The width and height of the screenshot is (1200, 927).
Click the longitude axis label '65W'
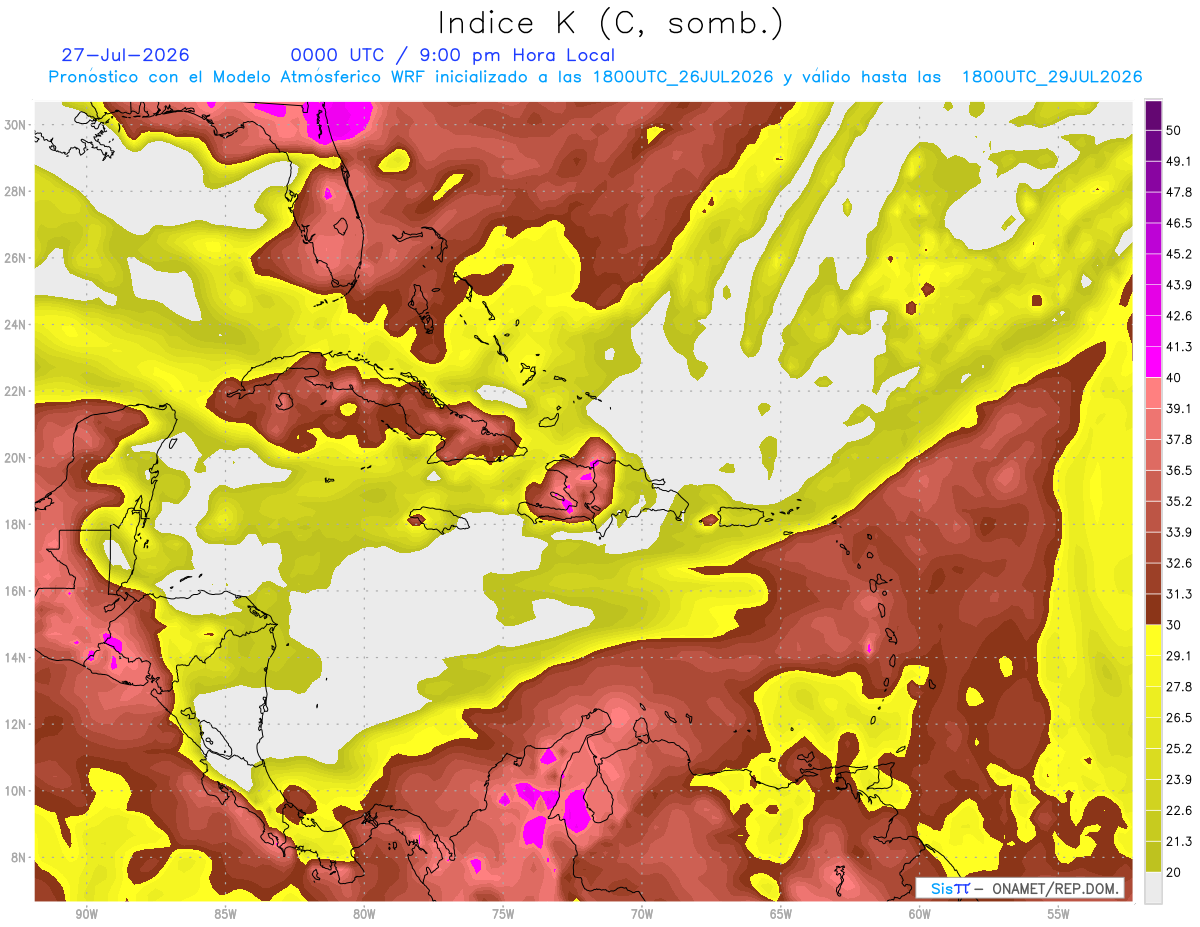[781, 914]
